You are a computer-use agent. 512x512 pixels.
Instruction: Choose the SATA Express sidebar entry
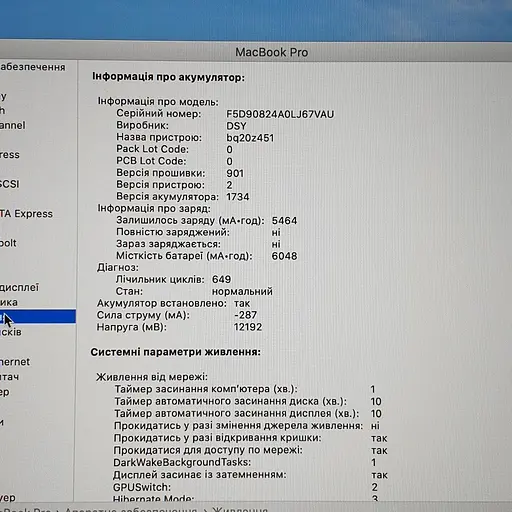pos(26,213)
